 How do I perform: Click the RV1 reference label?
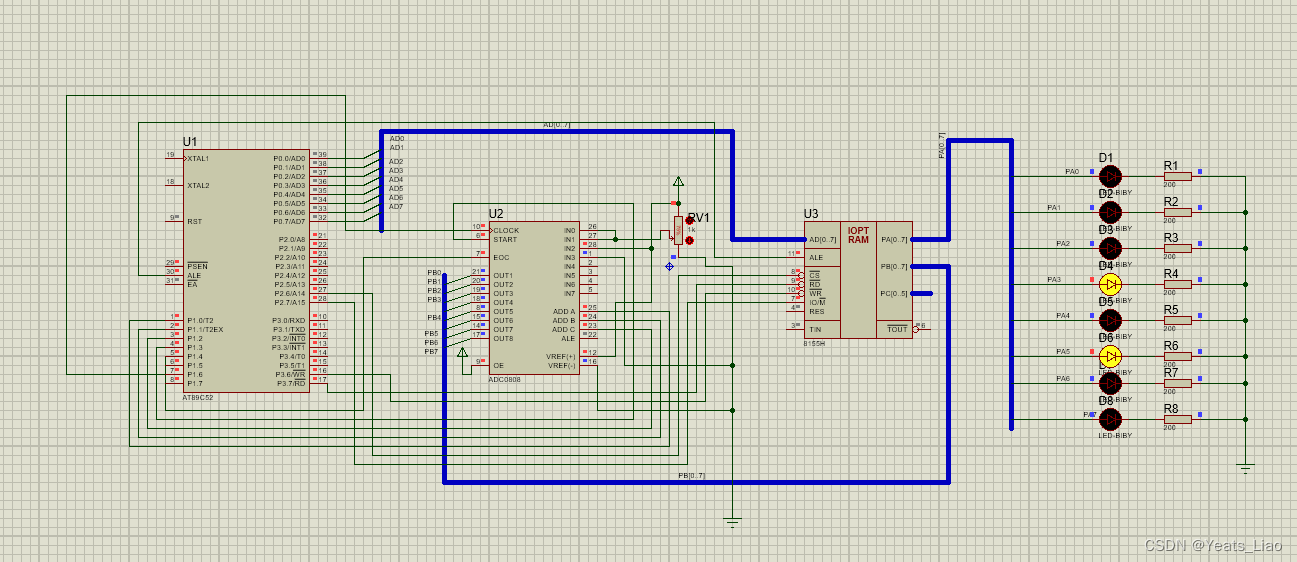click(x=699, y=218)
